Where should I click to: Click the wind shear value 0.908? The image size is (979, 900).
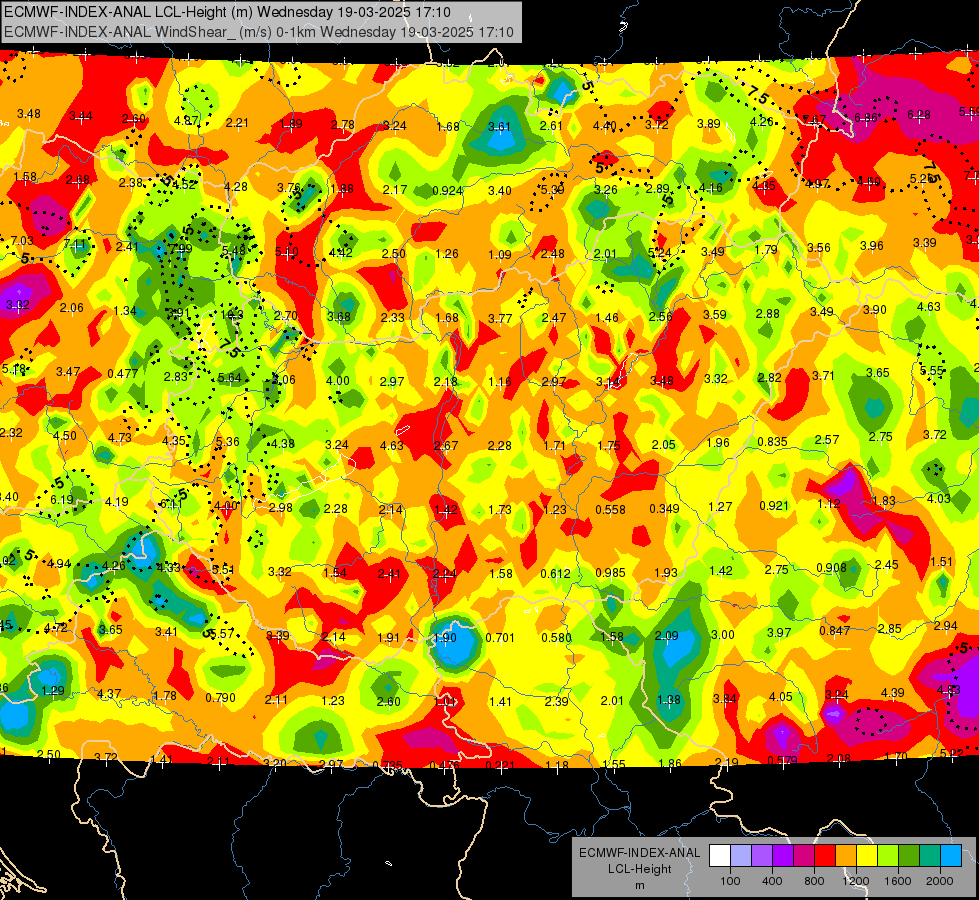point(831,568)
